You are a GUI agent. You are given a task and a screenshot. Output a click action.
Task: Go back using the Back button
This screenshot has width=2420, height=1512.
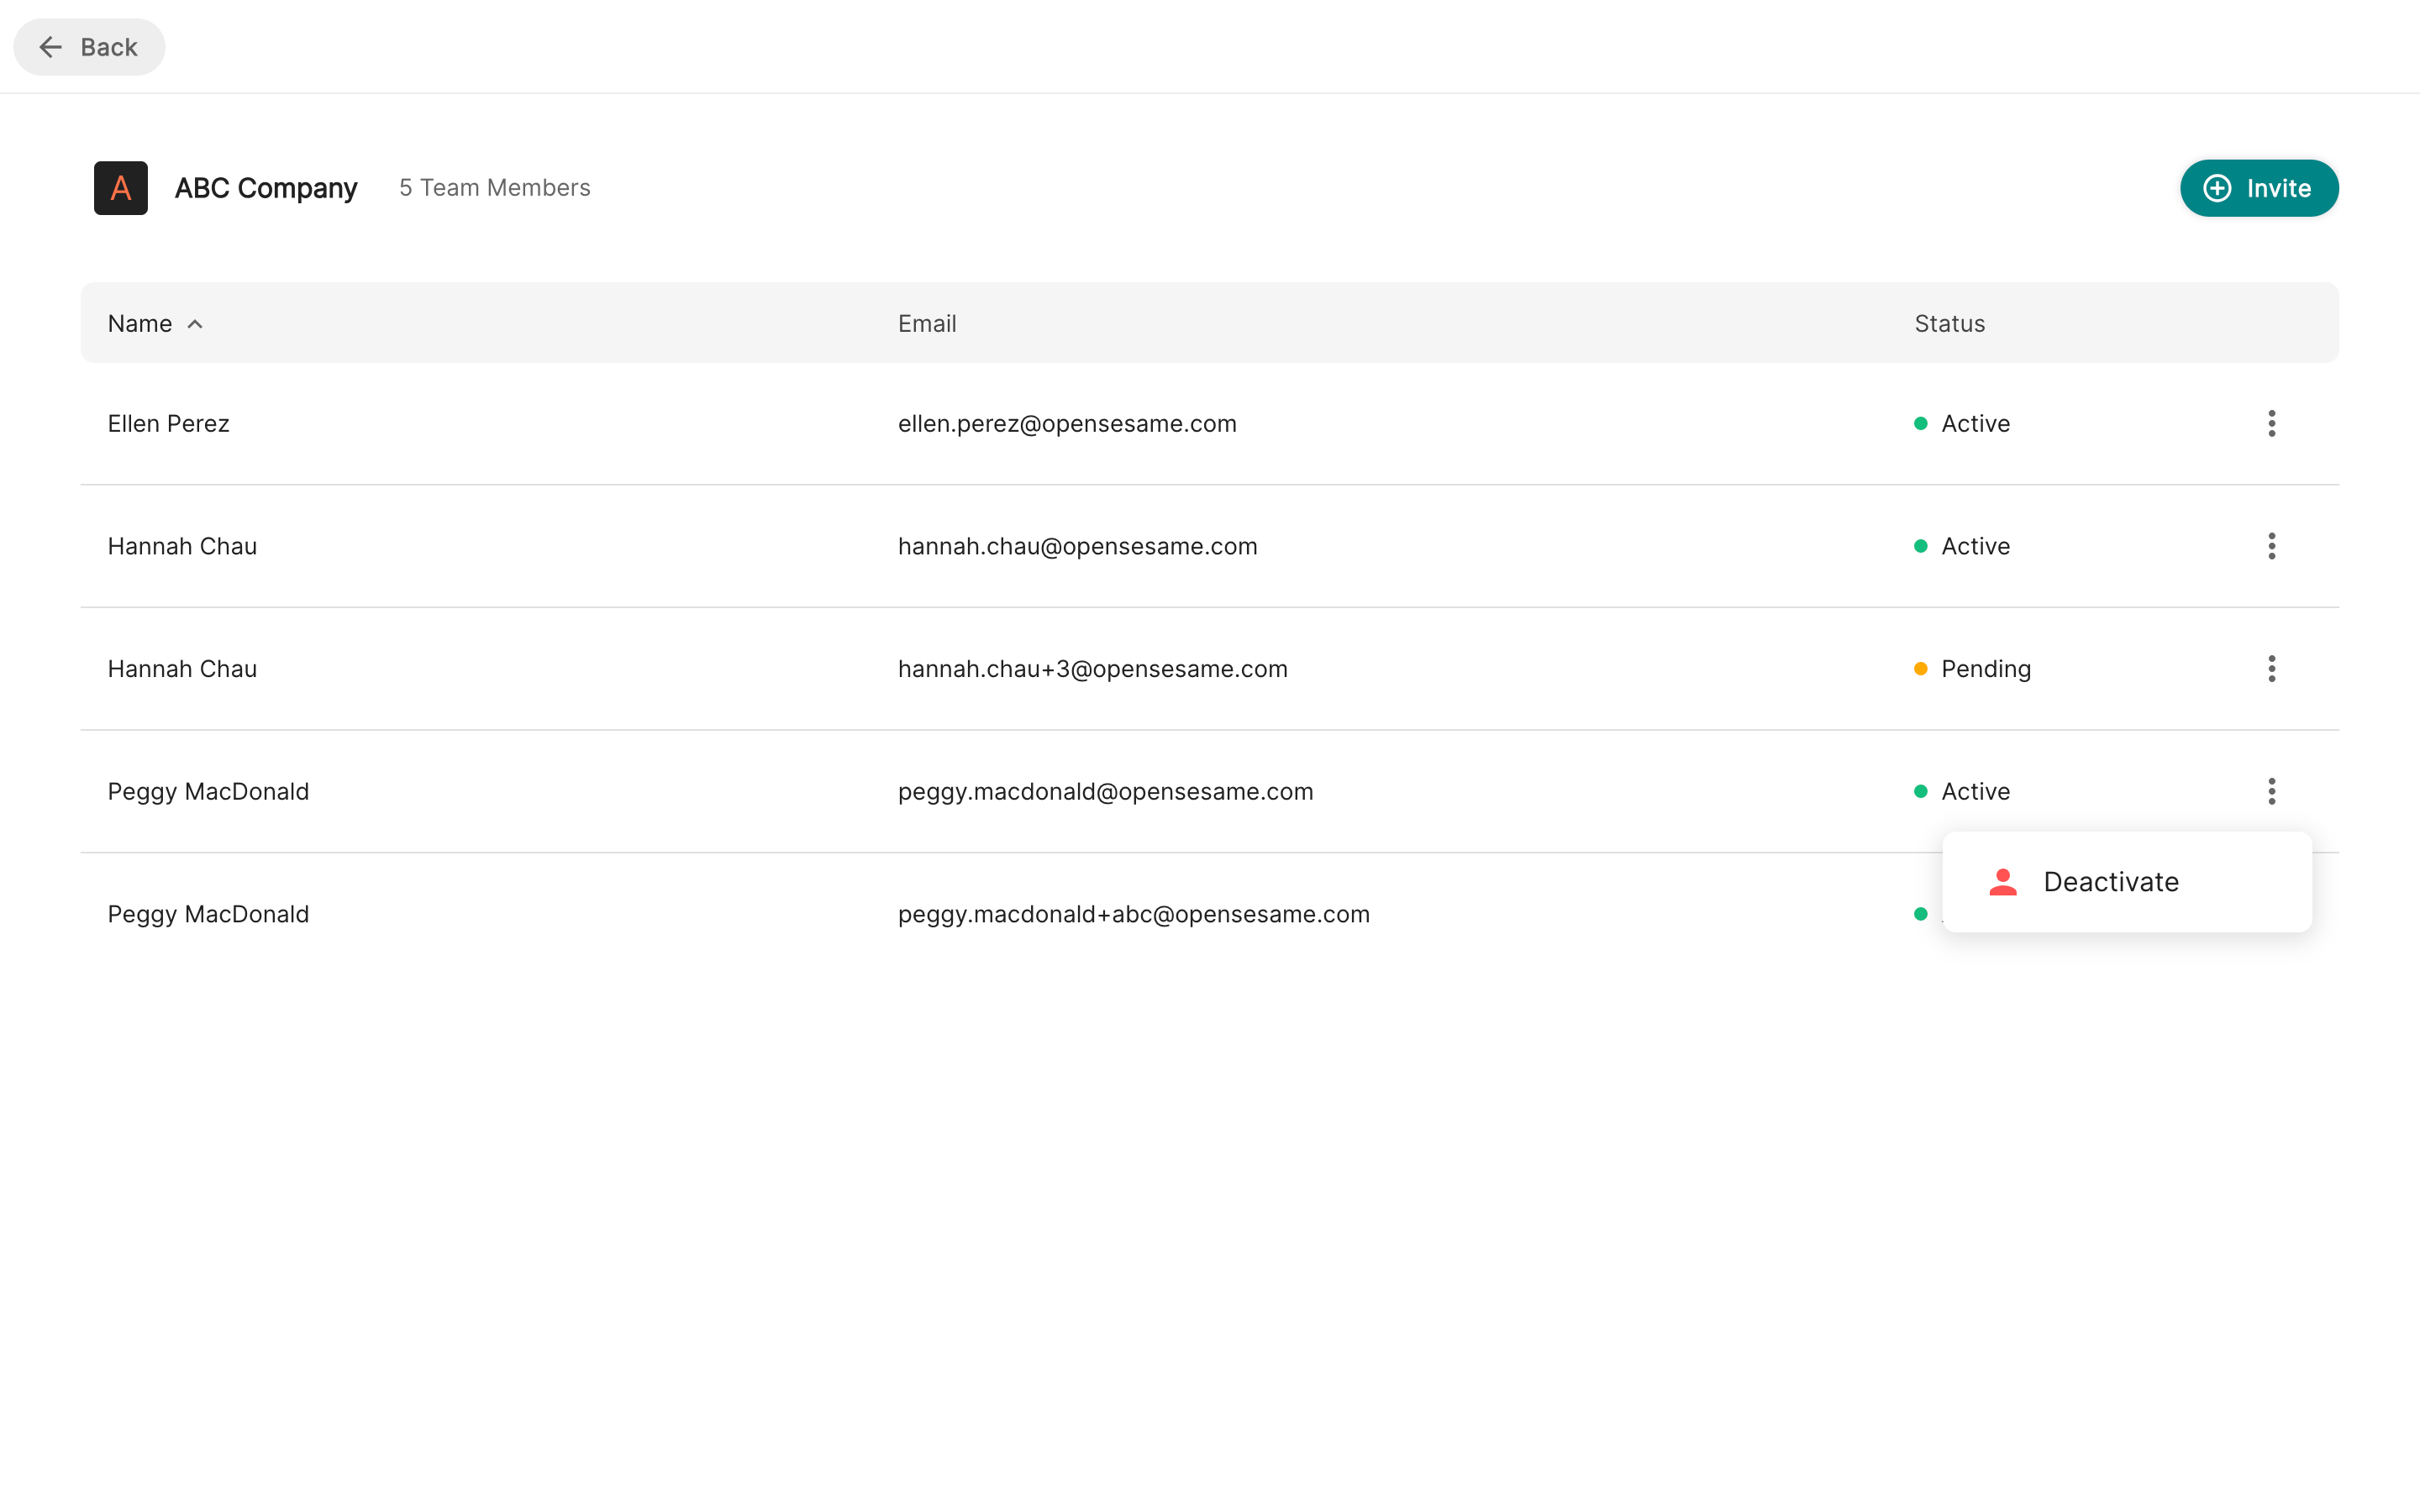(89, 47)
